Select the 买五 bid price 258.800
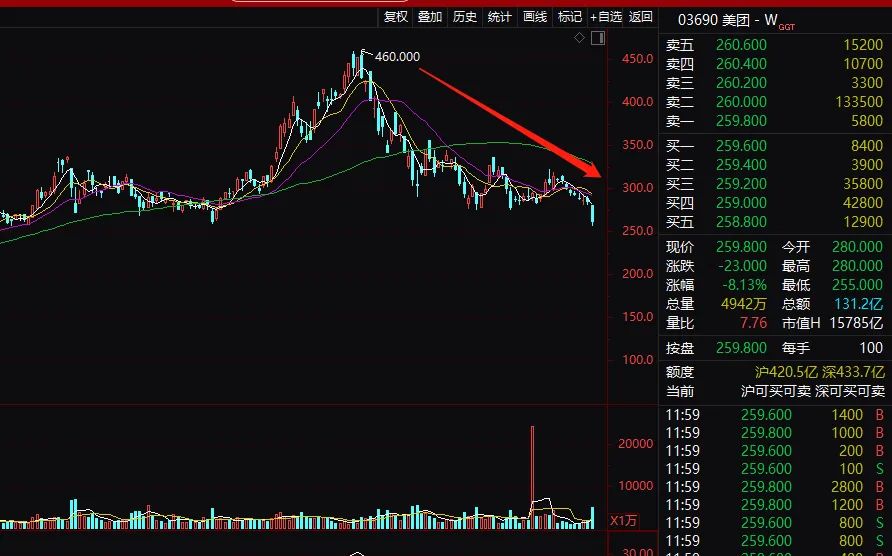The image size is (892, 556). pos(741,222)
